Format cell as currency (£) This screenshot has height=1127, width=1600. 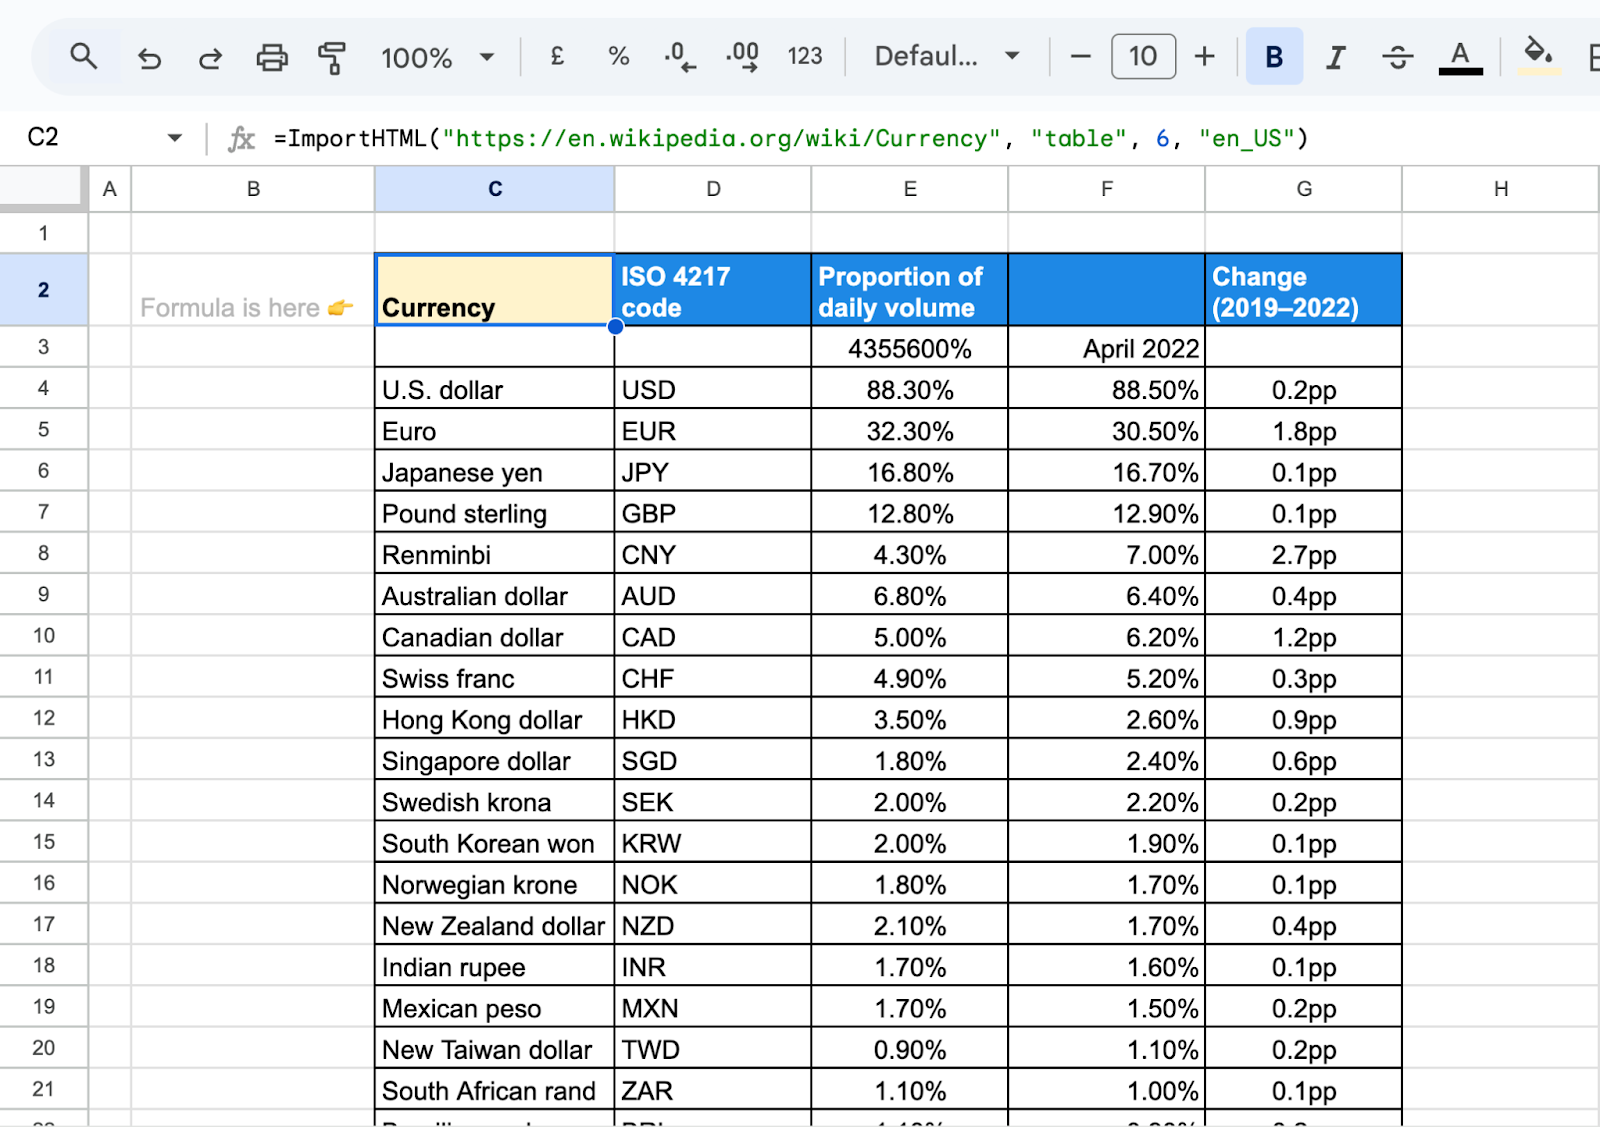coord(557,57)
